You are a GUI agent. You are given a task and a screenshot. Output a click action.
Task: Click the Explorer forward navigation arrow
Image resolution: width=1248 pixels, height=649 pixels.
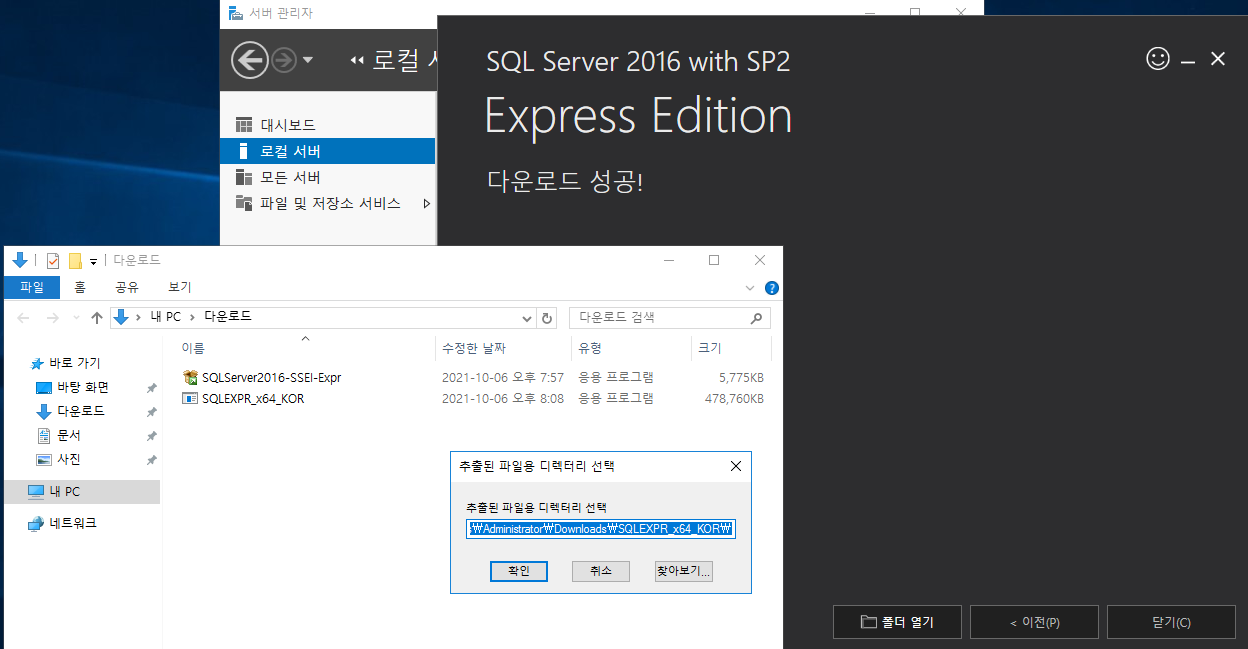click(53, 318)
